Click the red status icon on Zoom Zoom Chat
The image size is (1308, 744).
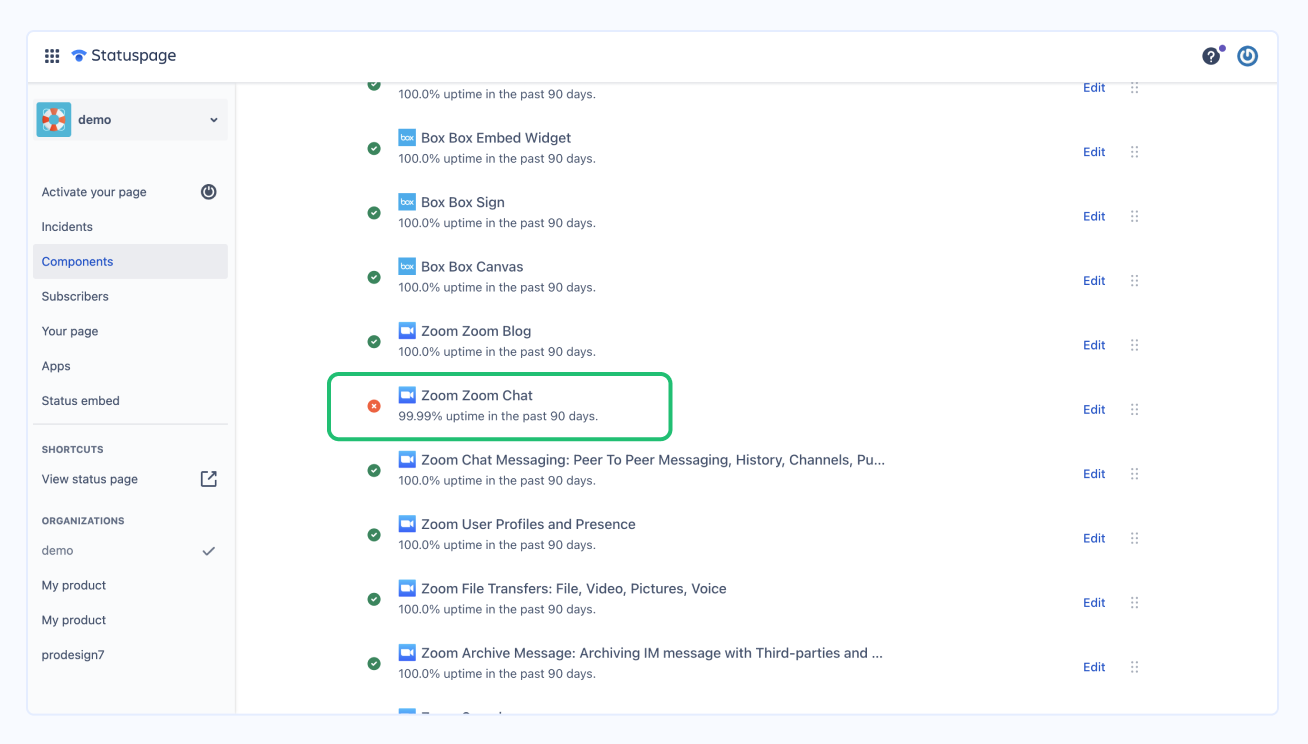coord(374,405)
